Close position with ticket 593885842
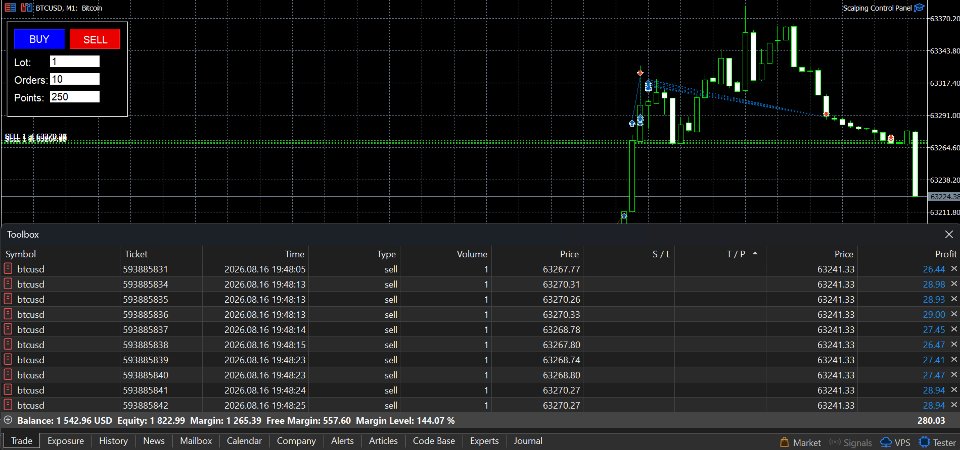Image resolution: width=960 pixels, height=450 pixels. pos(954,405)
